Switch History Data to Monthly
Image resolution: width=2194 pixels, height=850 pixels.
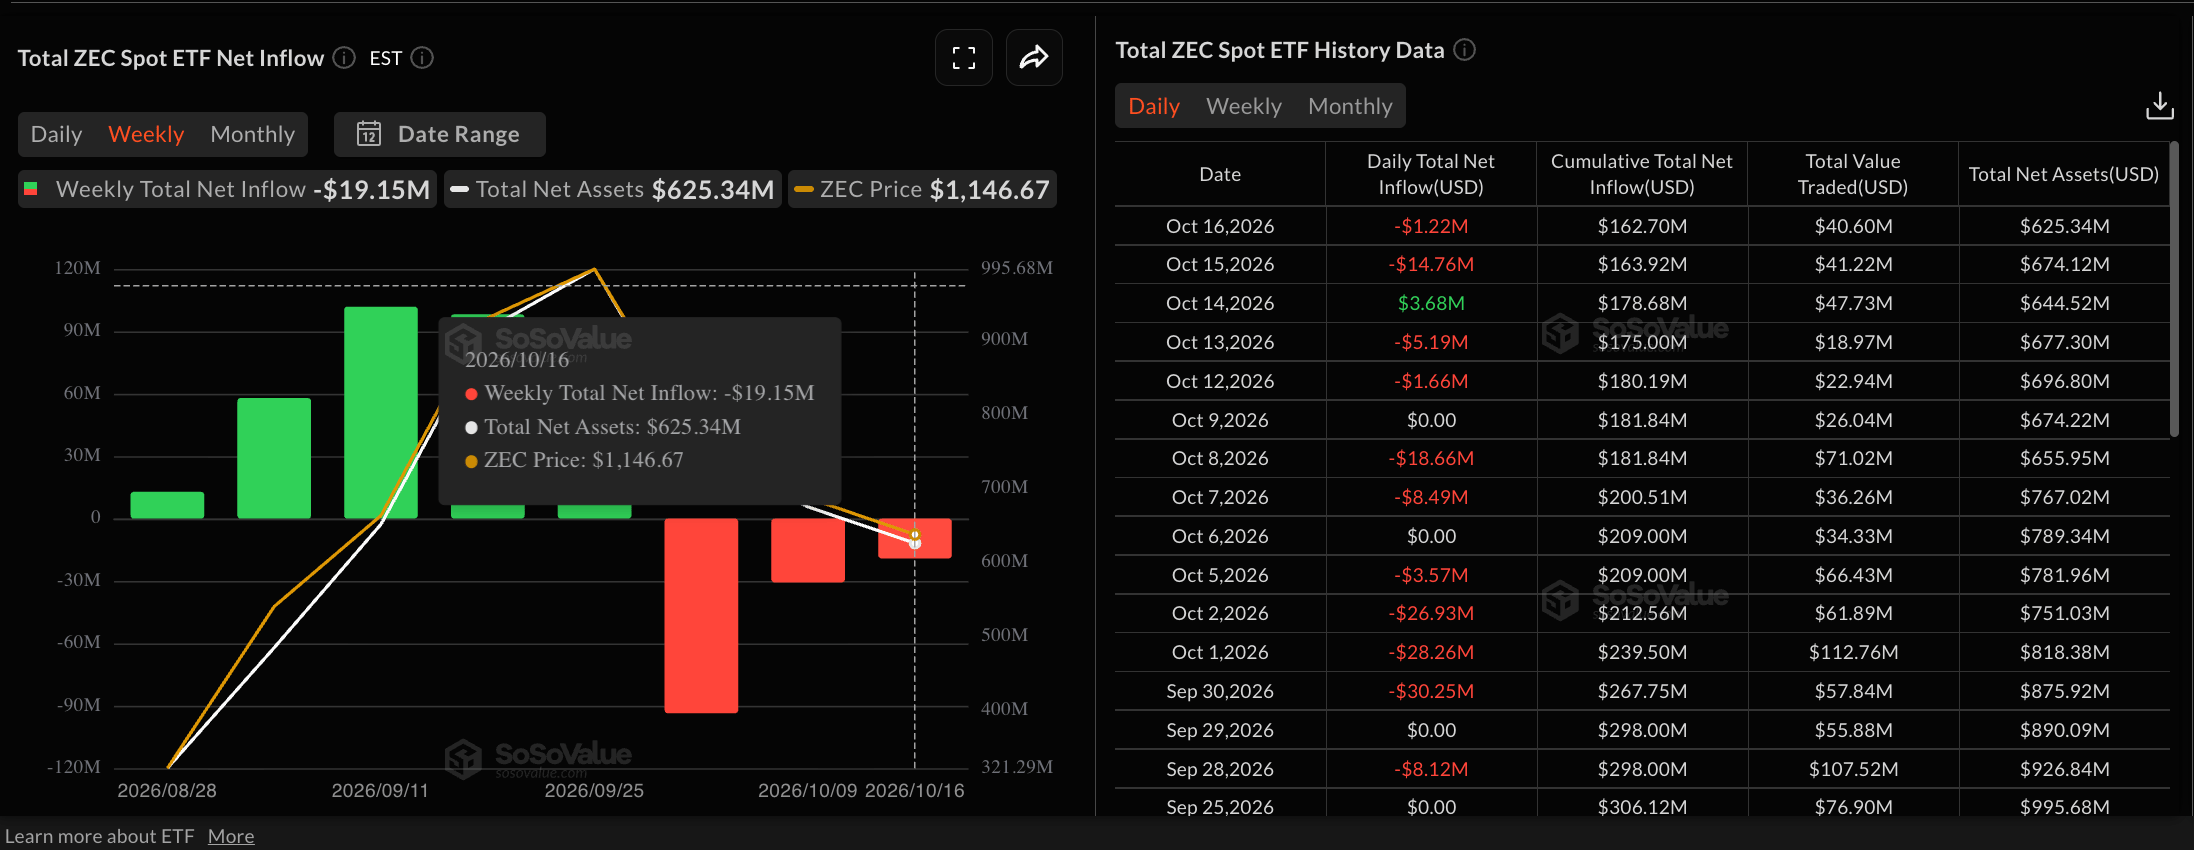pyautogui.click(x=1350, y=106)
